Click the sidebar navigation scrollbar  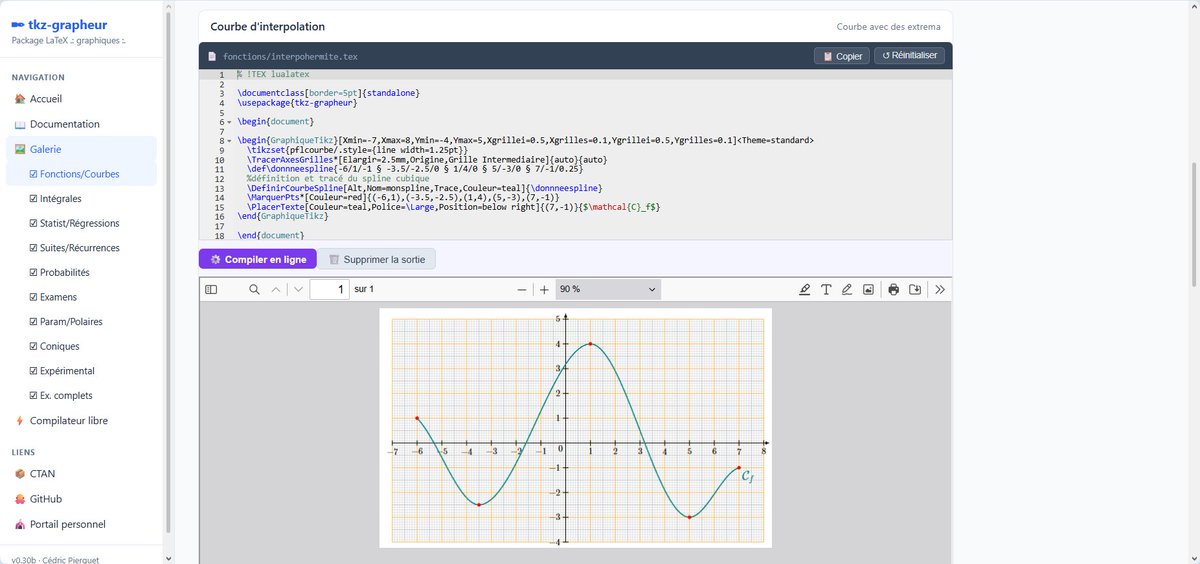click(x=168, y=270)
